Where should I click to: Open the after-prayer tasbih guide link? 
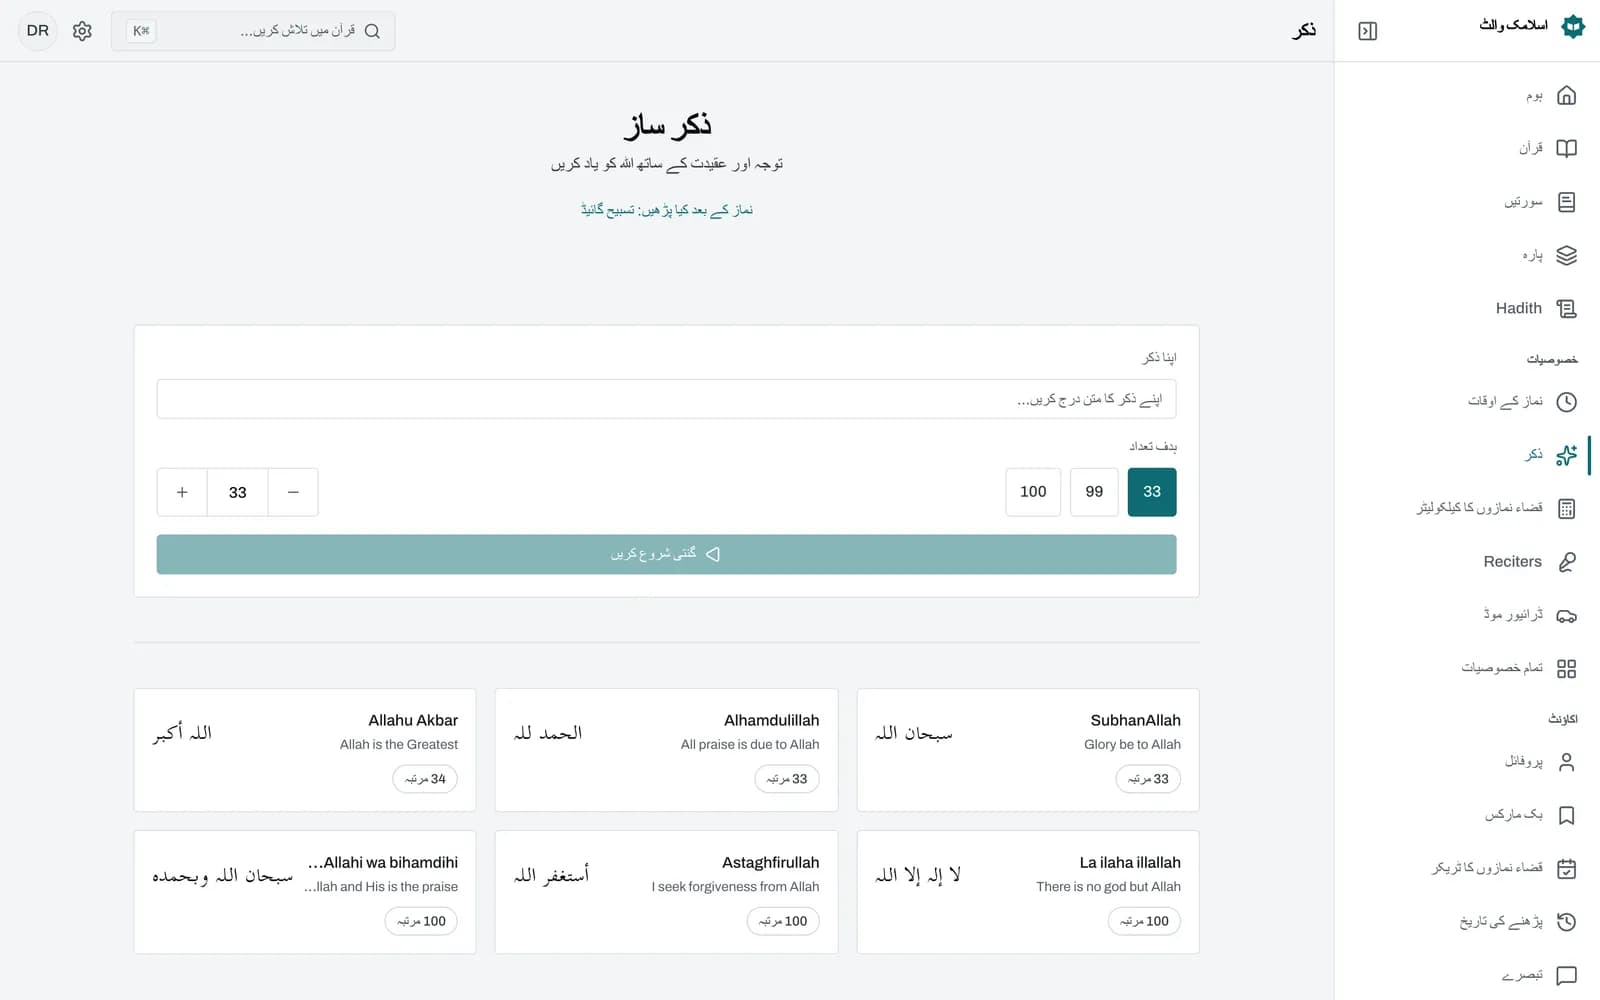click(x=666, y=210)
